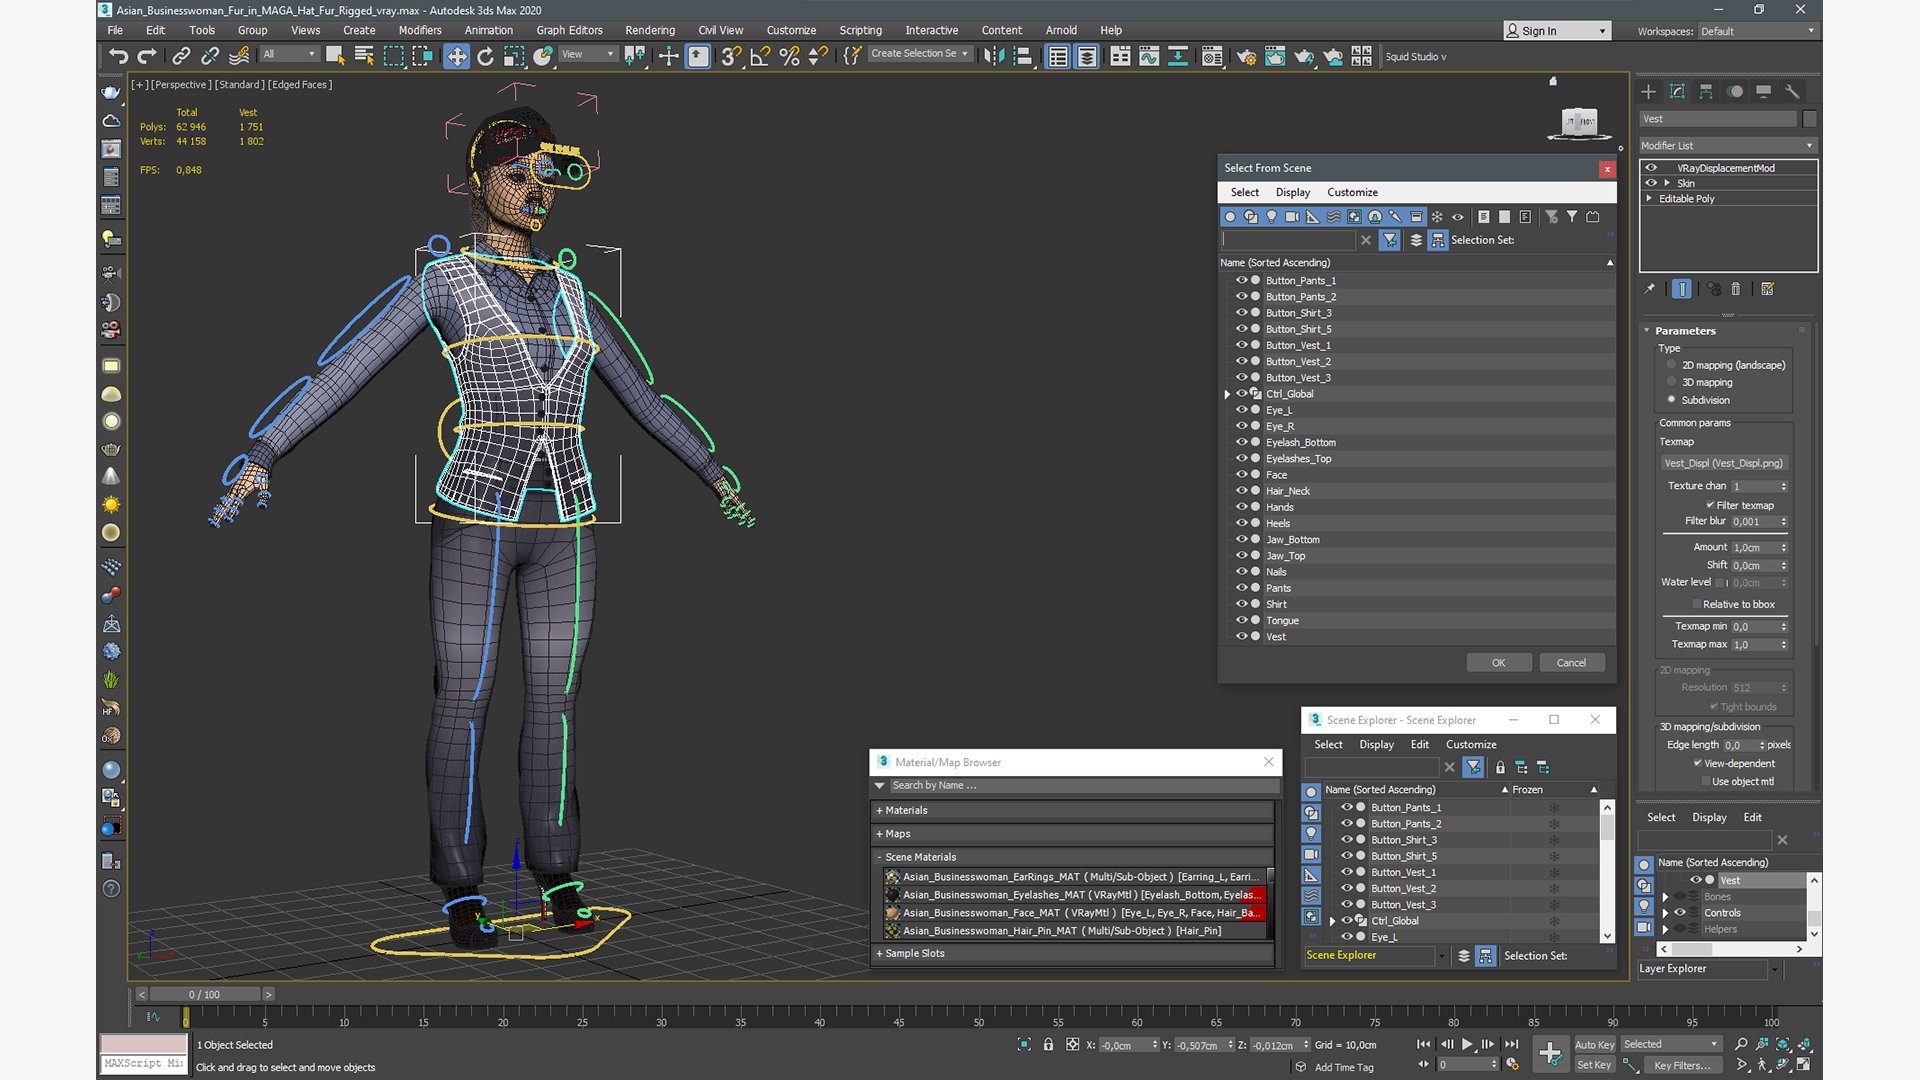This screenshot has width=1920, height=1080.
Task: Switch to Hierarchy panel icon
Action: [x=1706, y=91]
